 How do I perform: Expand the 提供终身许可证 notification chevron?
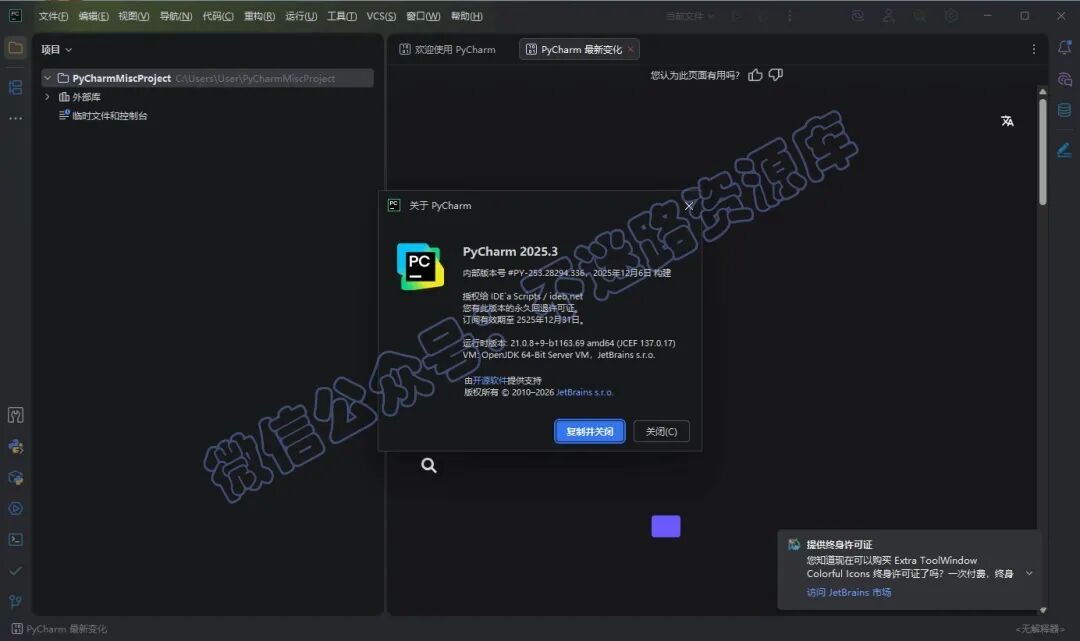1029,573
